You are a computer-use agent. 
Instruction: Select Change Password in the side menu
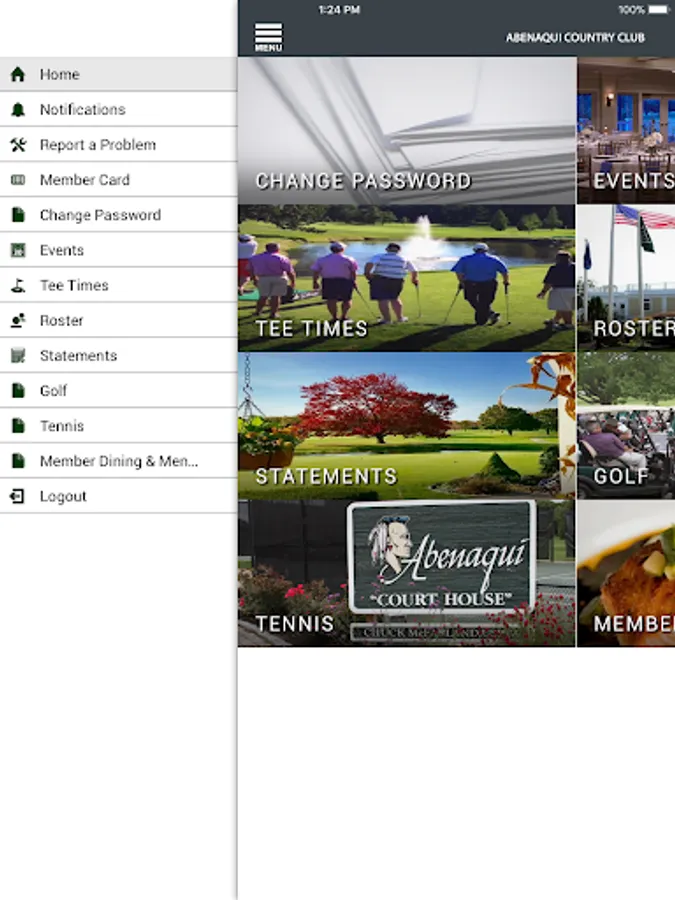(118, 215)
